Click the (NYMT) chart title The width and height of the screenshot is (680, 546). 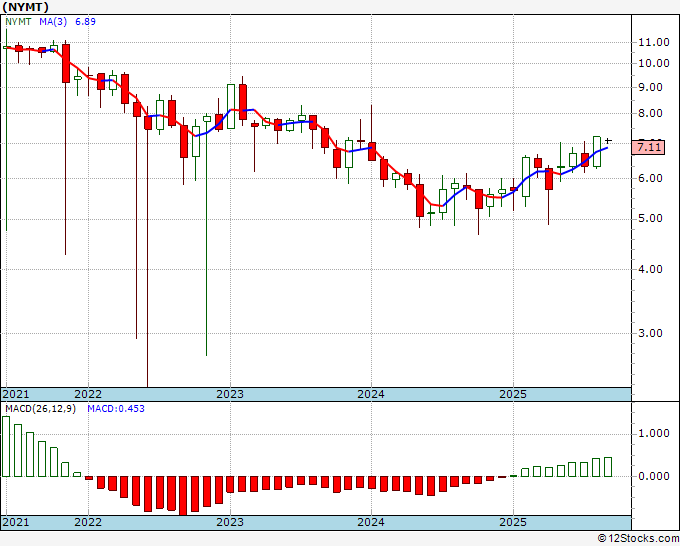pos(26,7)
